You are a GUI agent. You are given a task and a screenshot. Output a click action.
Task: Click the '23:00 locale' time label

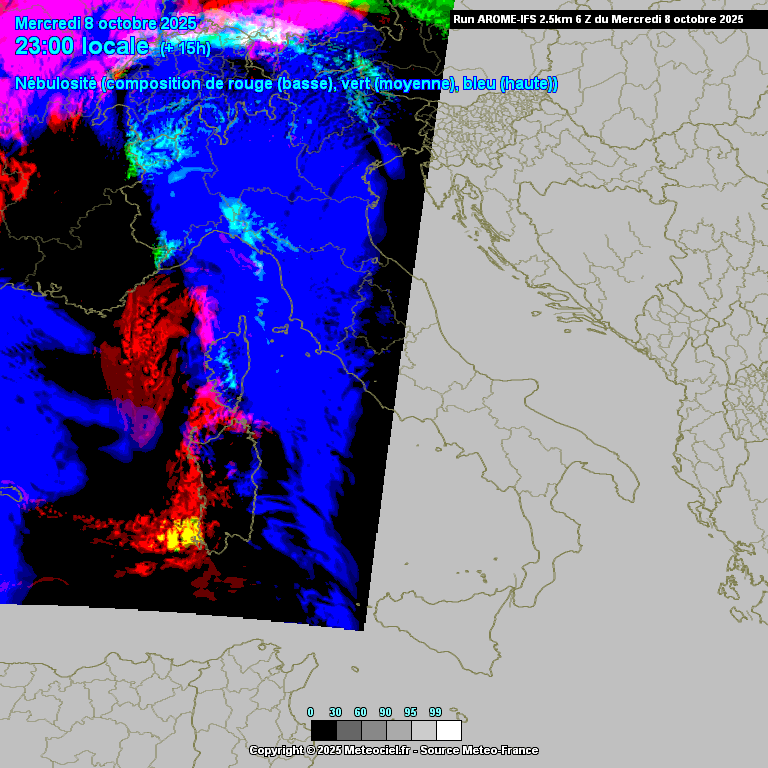pyautogui.click(x=82, y=46)
